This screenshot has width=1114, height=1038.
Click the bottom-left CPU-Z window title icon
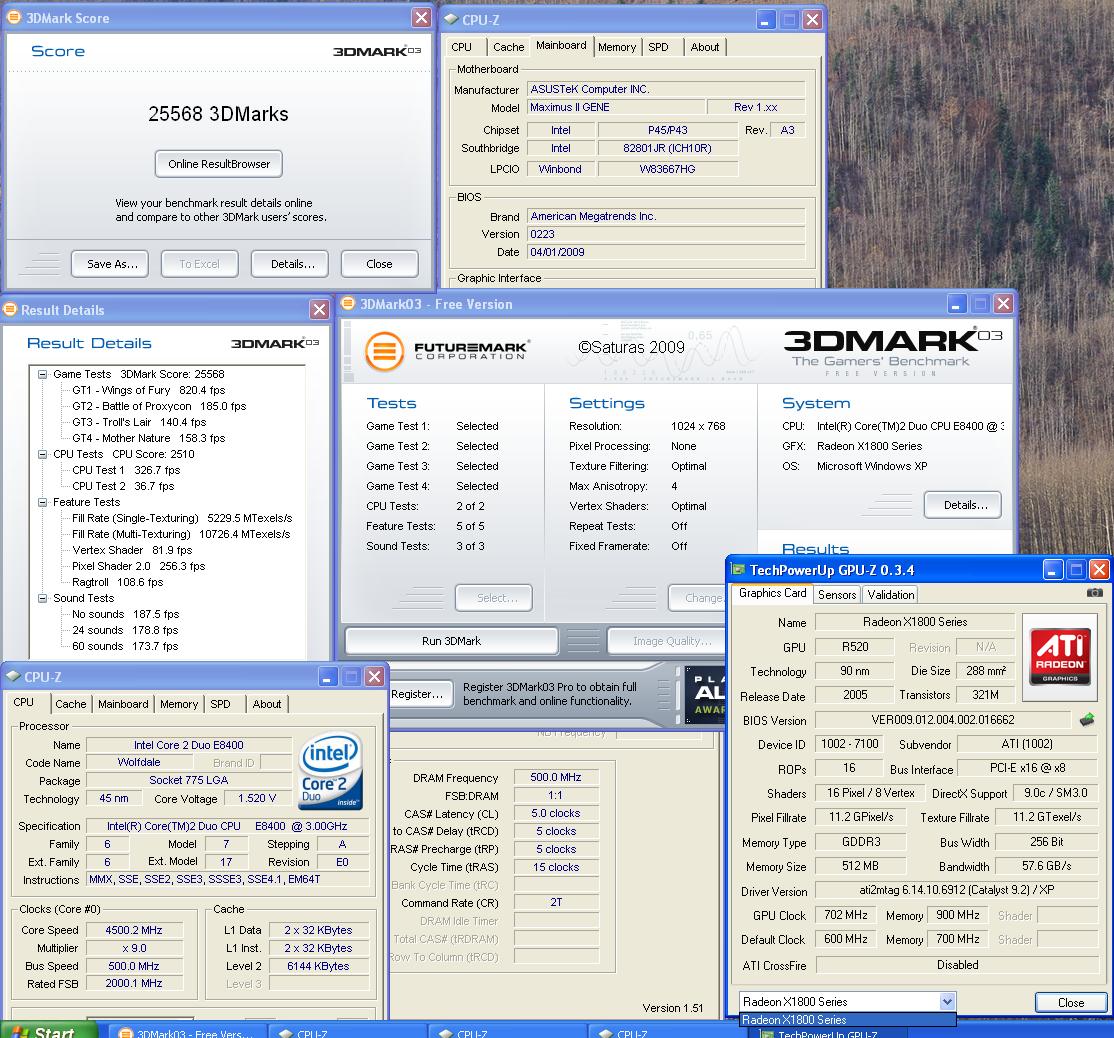13,676
